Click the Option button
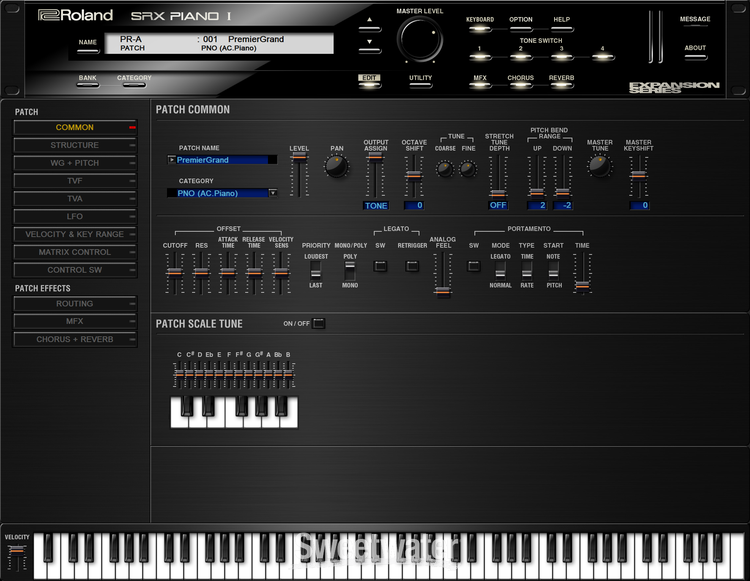The image size is (750, 581). tap(520, 29)
